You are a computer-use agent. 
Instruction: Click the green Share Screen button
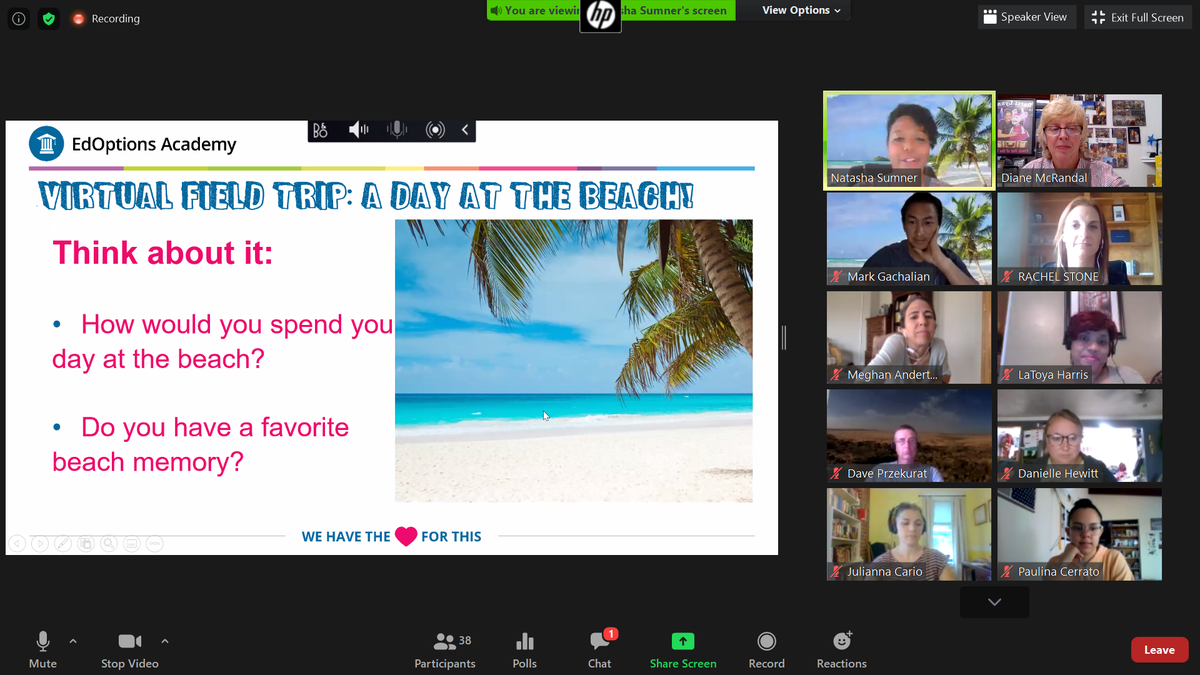(683, 650)
